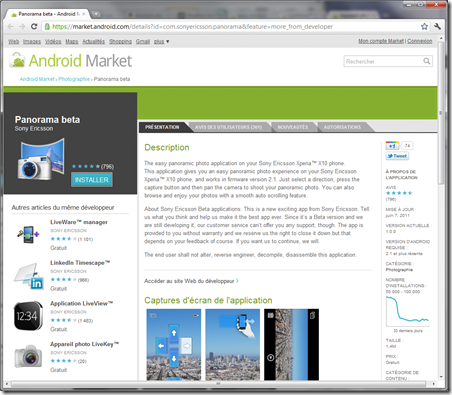Open the Chrome wrench menu icon
This screenshot has width=452, height=395.
(437, 26)
